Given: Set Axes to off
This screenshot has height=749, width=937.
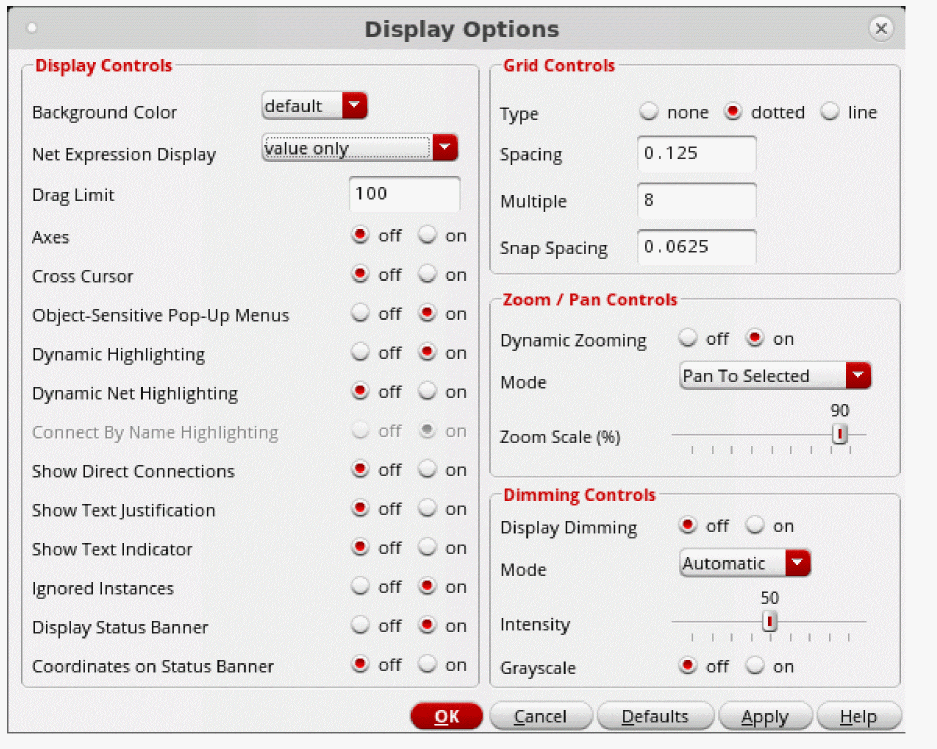Looking at the screenshot, I should pyautogui.click(x=360, y=235).
